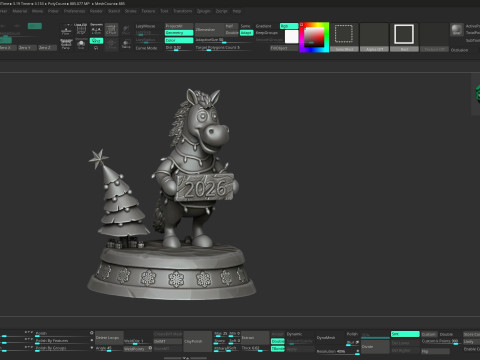Adjust the Polish By Groups slider
This screenshot has width=480, height=360.
(62, 348)
